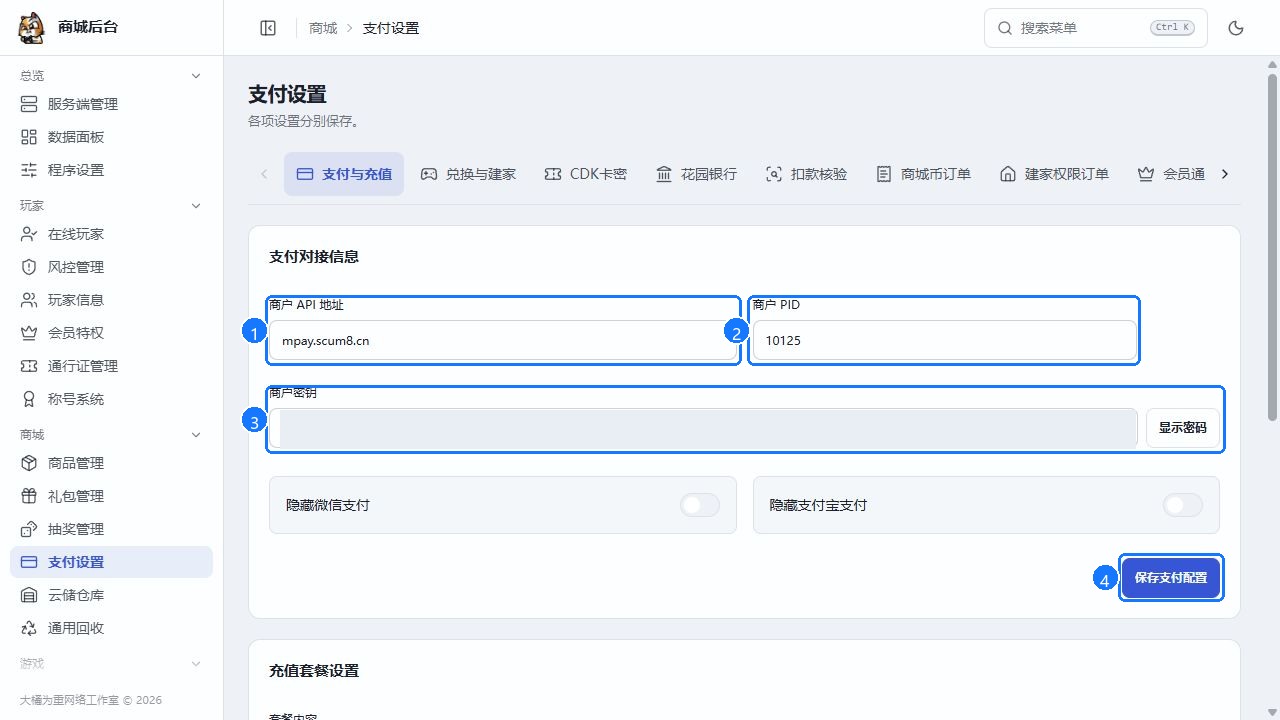1280x720 pixels.
Task: Open 服务端管理 server icon in sidebar
Action: 29,104
